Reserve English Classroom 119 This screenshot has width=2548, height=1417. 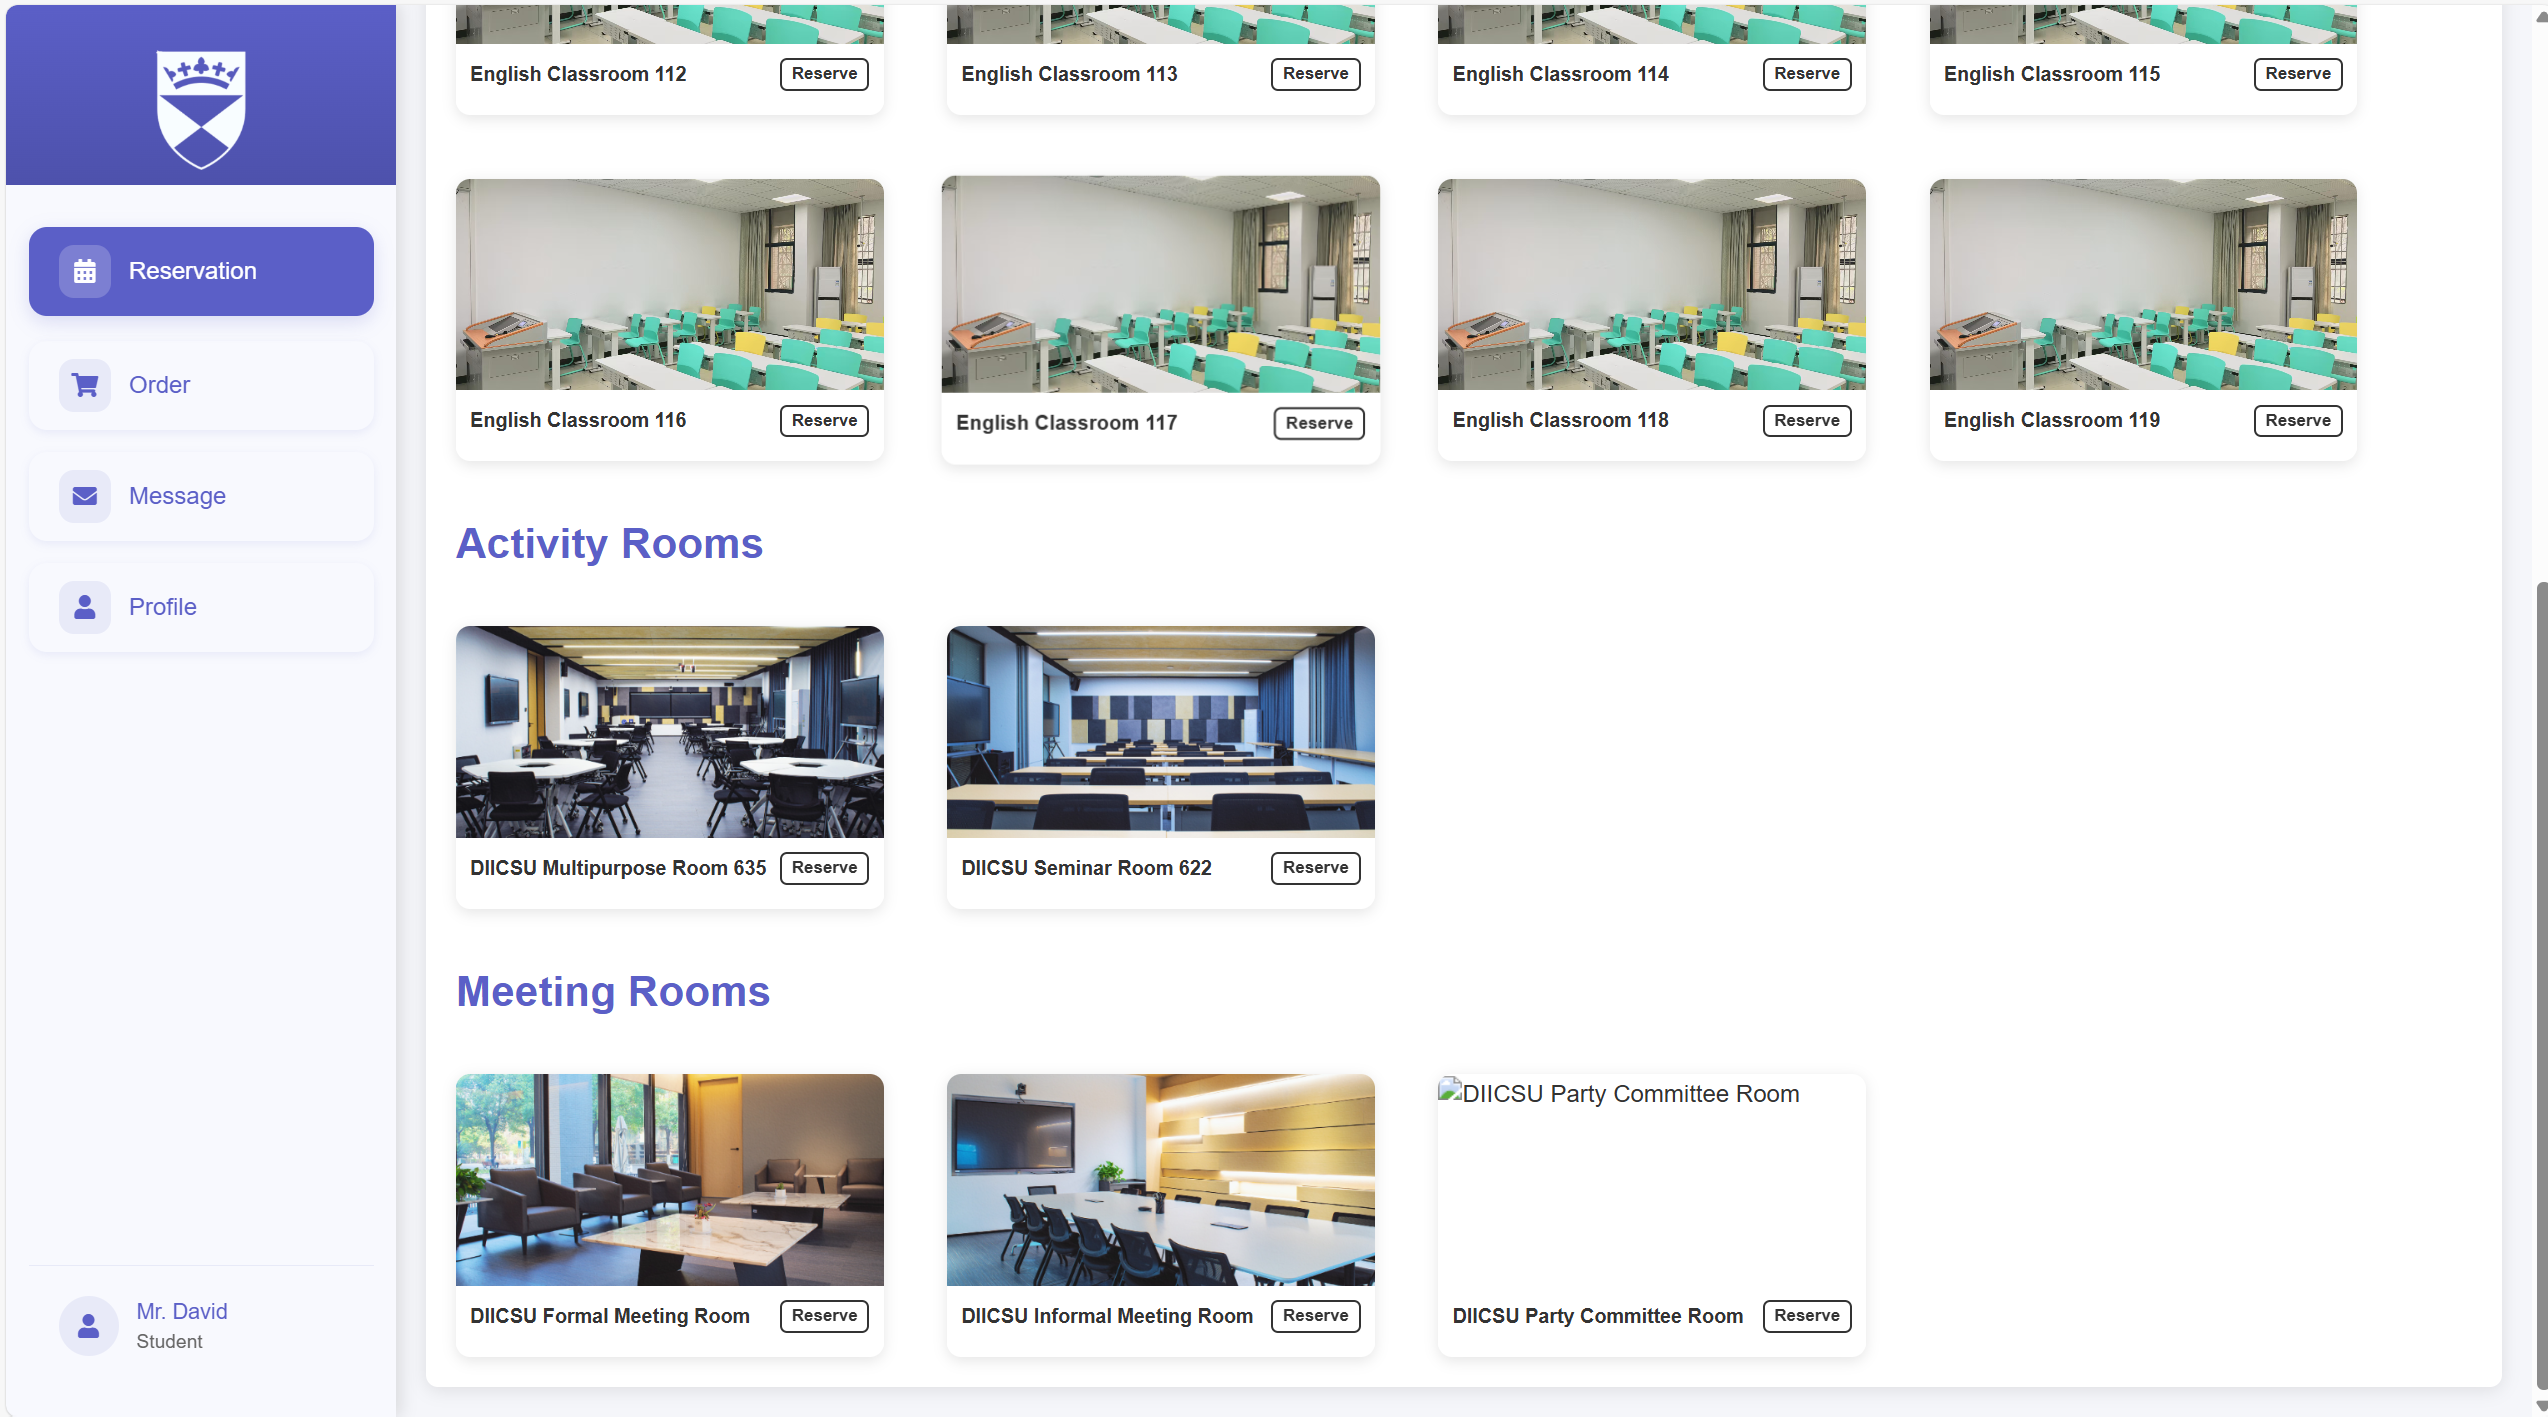2297,420
